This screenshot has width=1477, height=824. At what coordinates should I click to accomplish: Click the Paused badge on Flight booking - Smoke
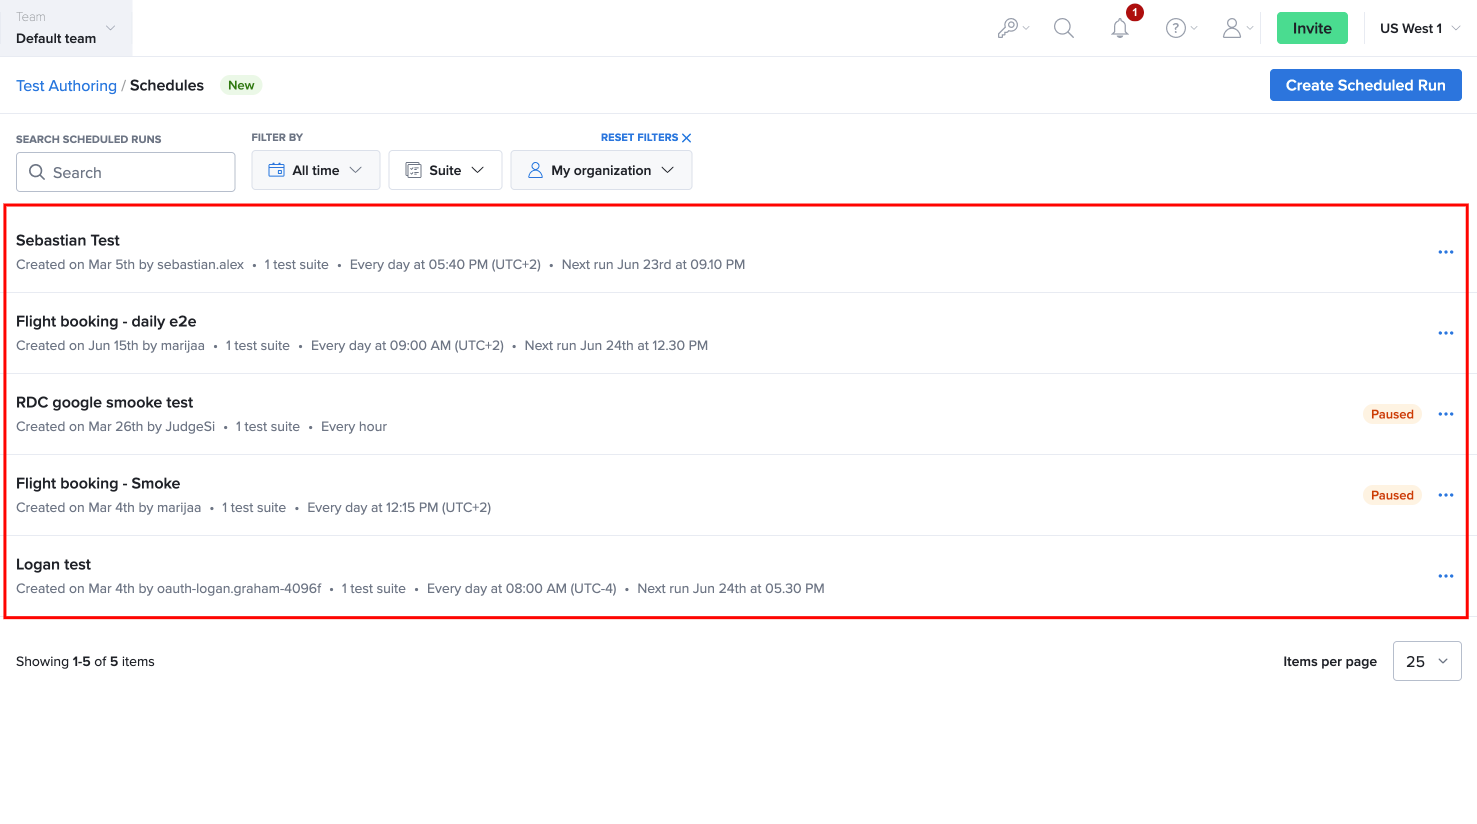[1392, 495]
